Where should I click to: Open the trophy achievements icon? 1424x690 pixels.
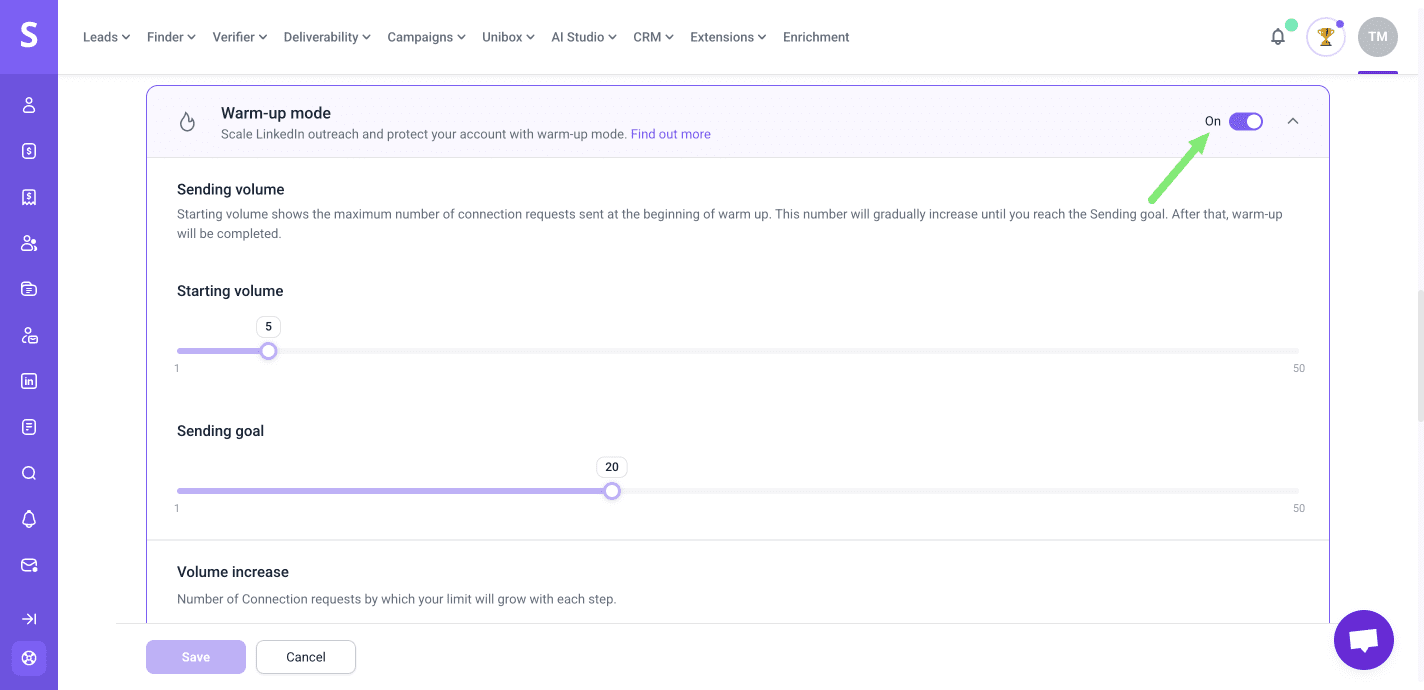[1326, 37]
